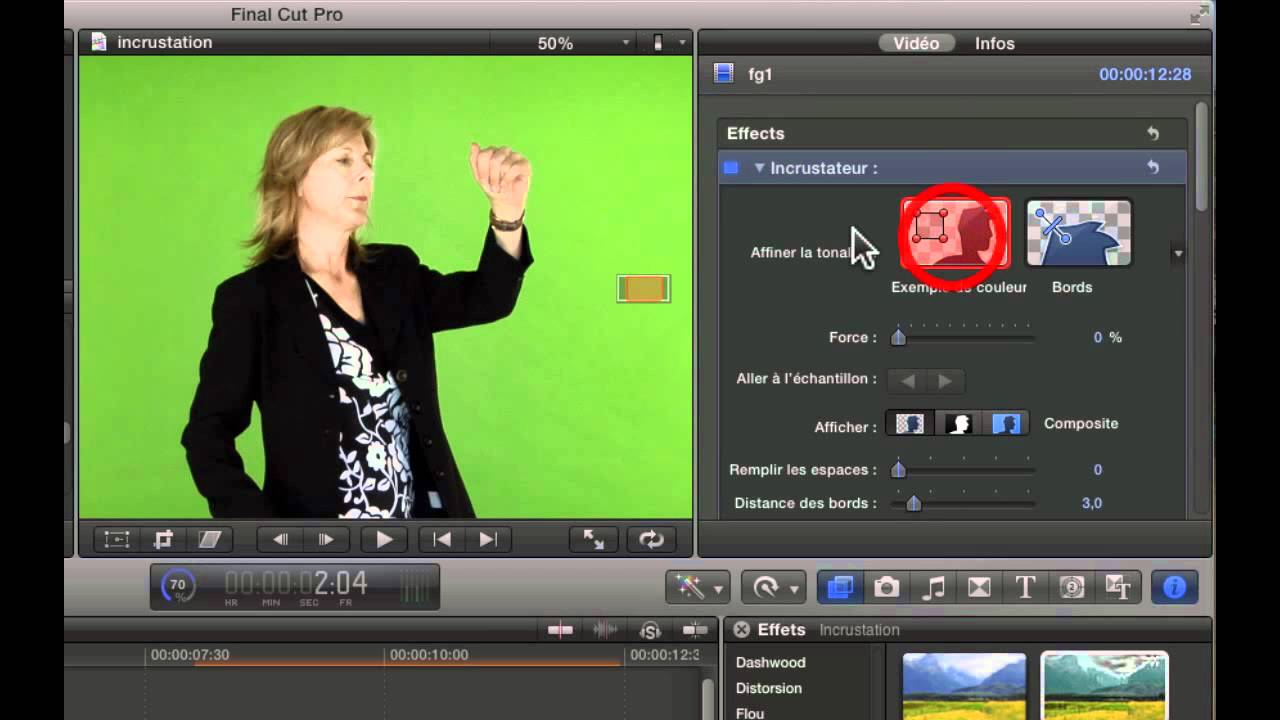Go to previous sample arrow
1280x720 pixels.
(907, 380)
